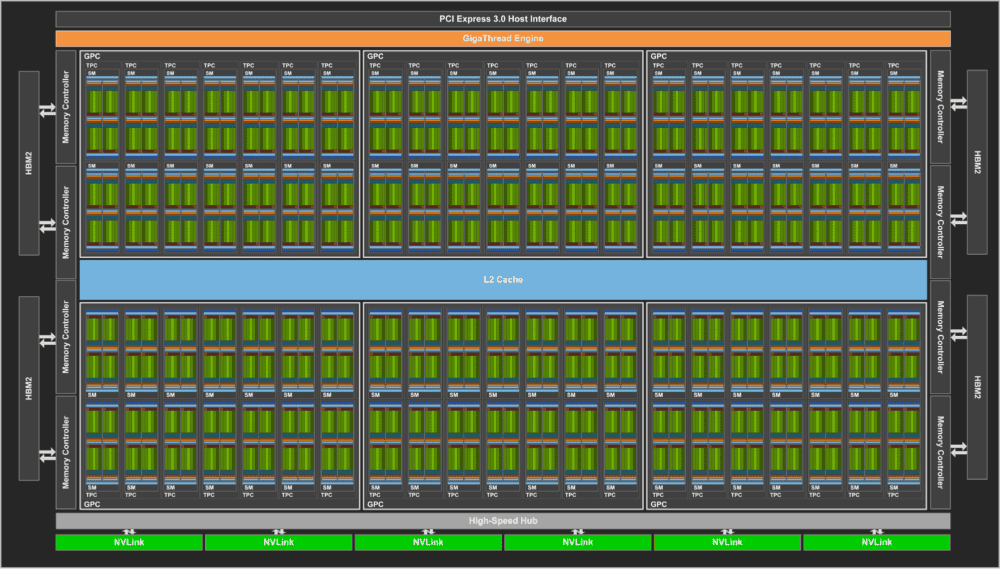1000x569 pixels.
Task: Click the topmost left-side Memory Controller
Action: coord(66,107)
